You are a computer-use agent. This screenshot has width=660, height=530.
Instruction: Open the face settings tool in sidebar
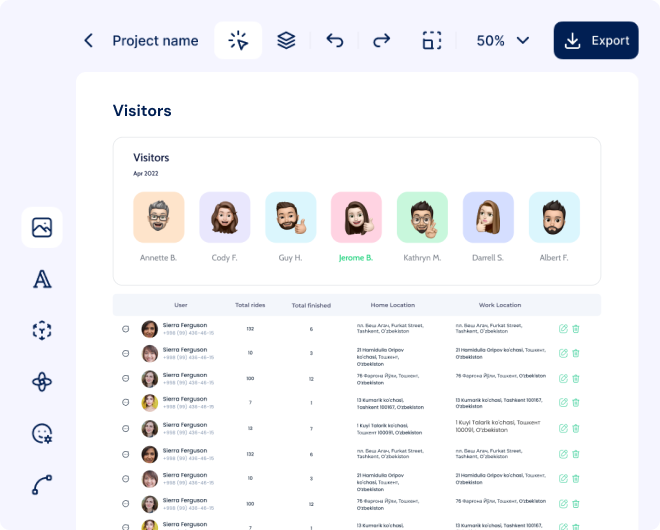point(42,434)
